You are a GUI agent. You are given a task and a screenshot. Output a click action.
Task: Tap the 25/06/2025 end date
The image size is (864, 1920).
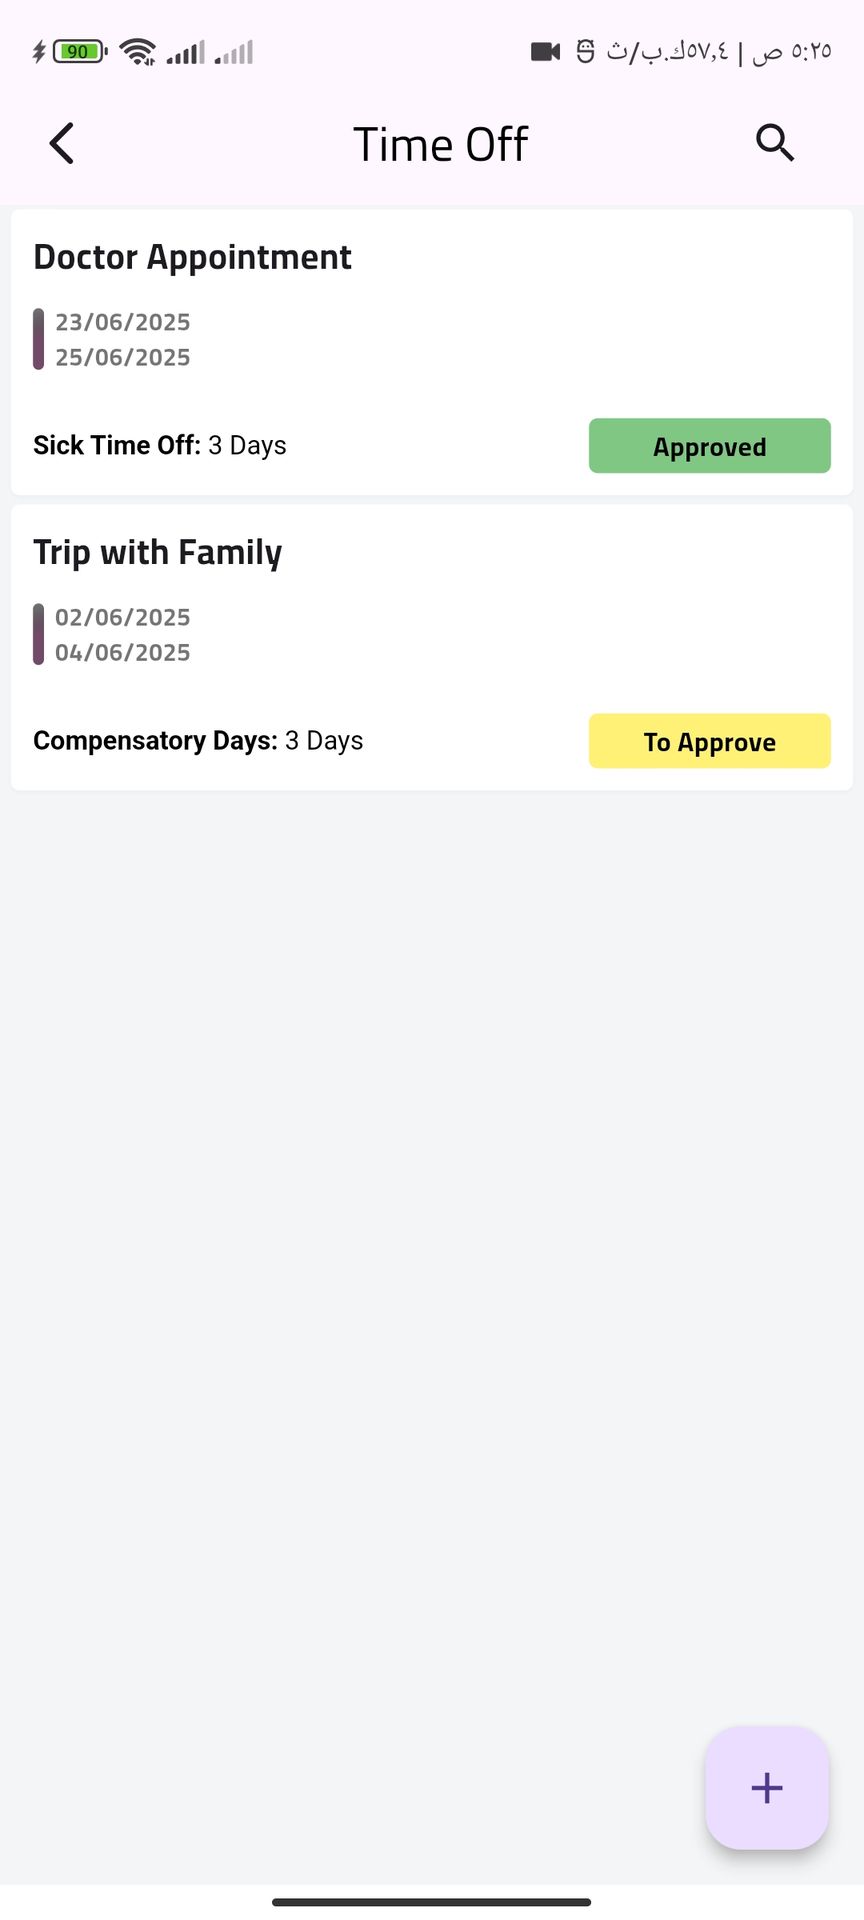tap(123, 357)
